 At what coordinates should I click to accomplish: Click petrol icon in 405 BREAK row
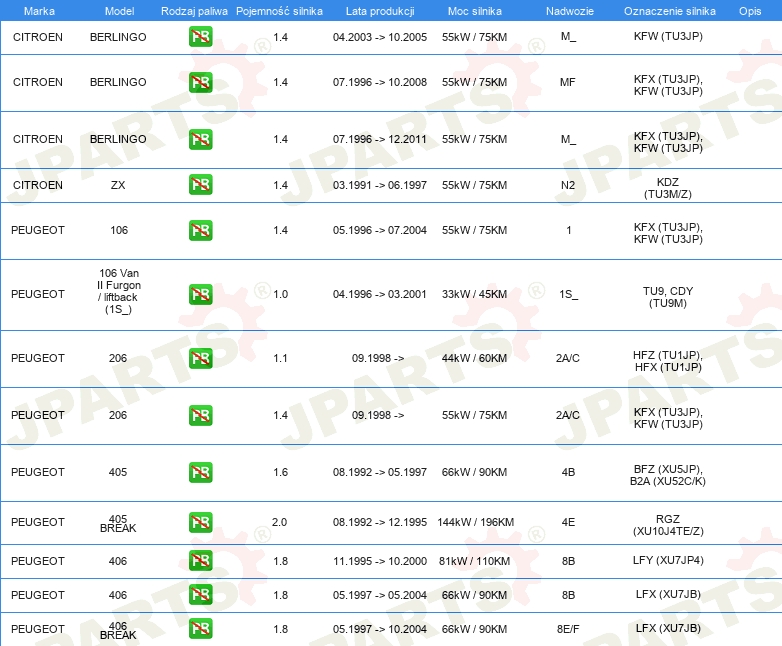point(200,522)
